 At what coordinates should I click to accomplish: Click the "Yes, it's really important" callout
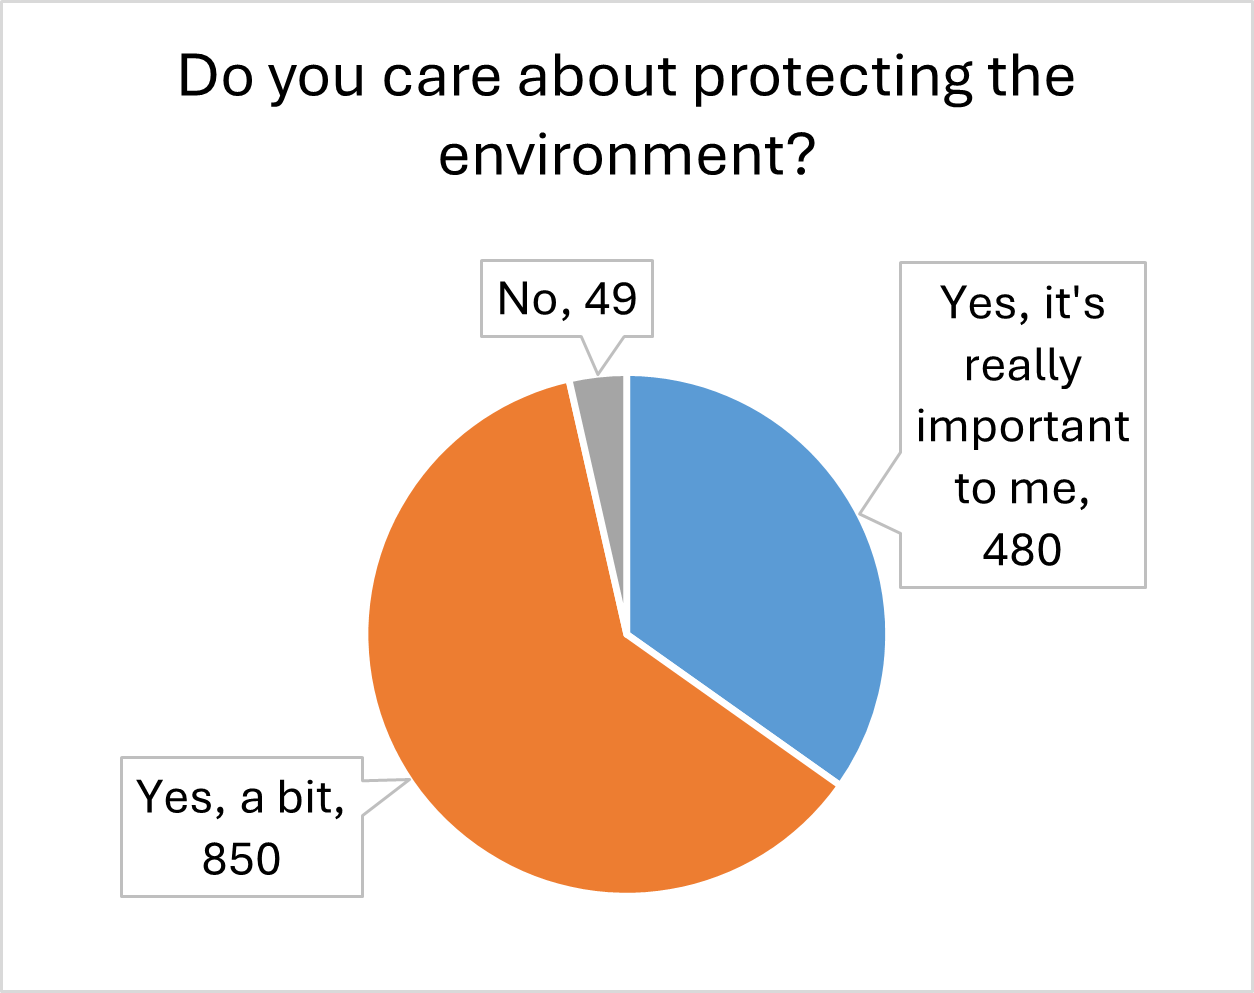tap(1022, 425)
